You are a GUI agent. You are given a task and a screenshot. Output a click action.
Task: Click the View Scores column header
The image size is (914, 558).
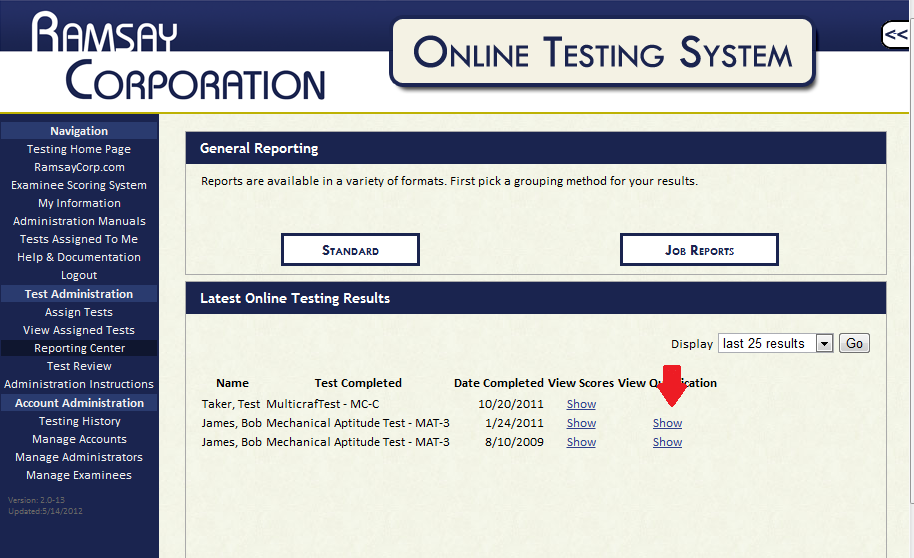[581, 383]
